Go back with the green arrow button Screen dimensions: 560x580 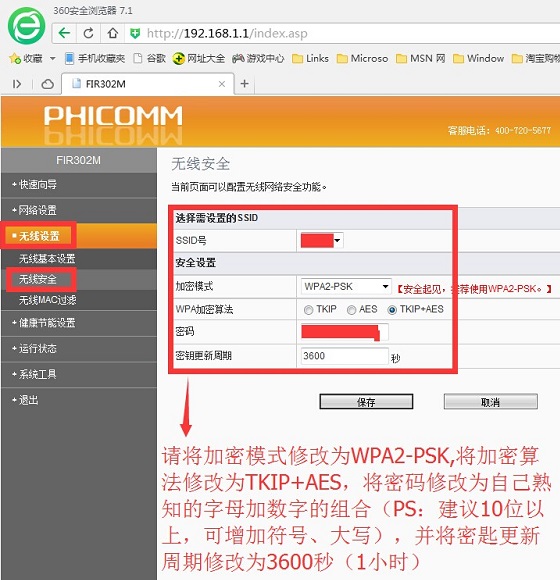coord(64,33)
